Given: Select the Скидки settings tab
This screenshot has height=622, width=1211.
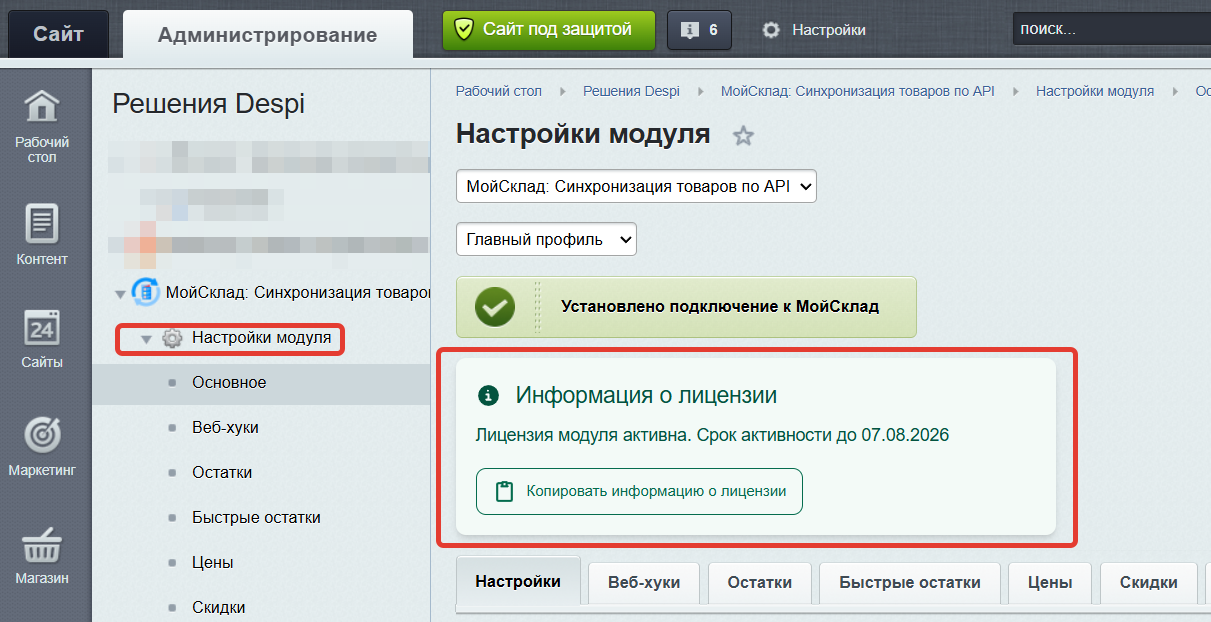Looking at the screenshot, I should (1148, 582).
